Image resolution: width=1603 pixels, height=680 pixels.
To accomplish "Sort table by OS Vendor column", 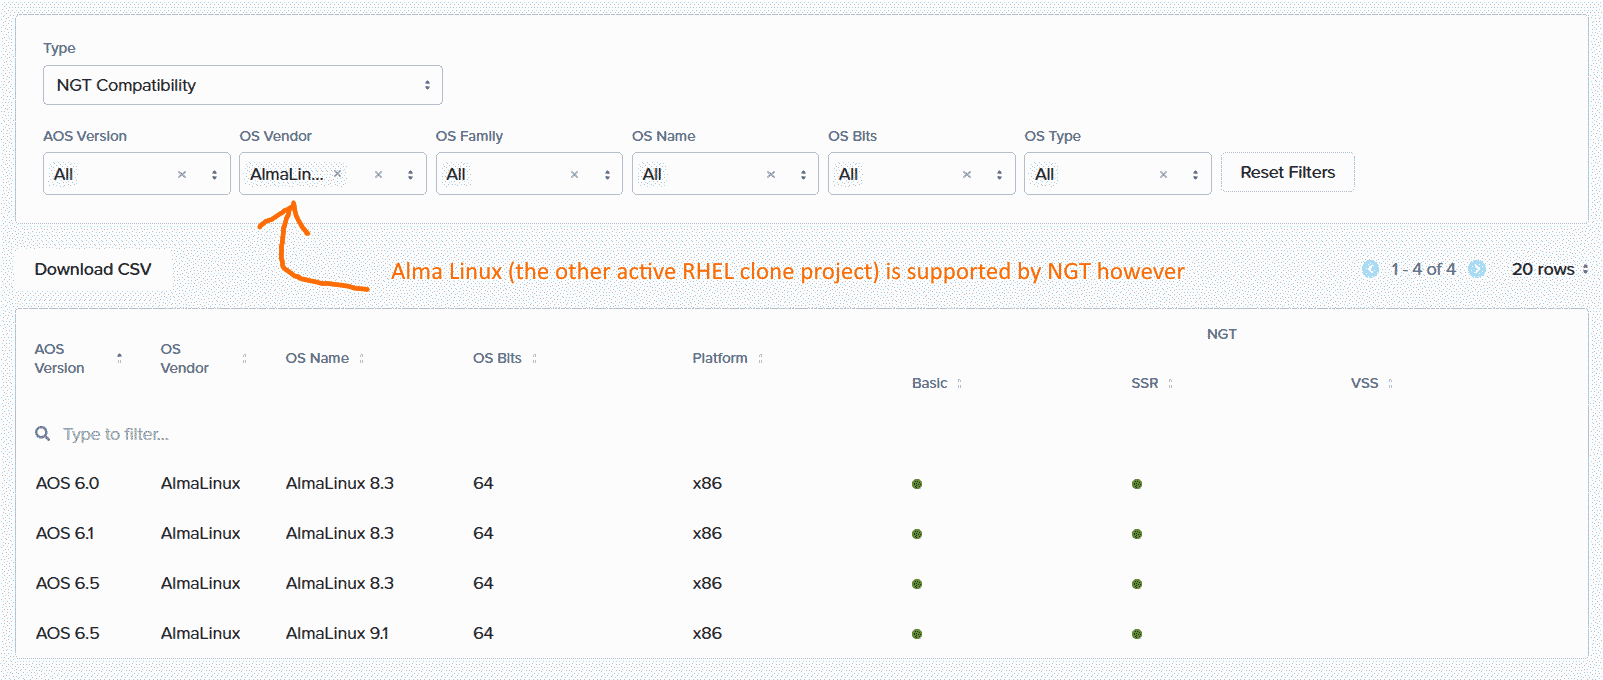I will [x=244, y=358].
